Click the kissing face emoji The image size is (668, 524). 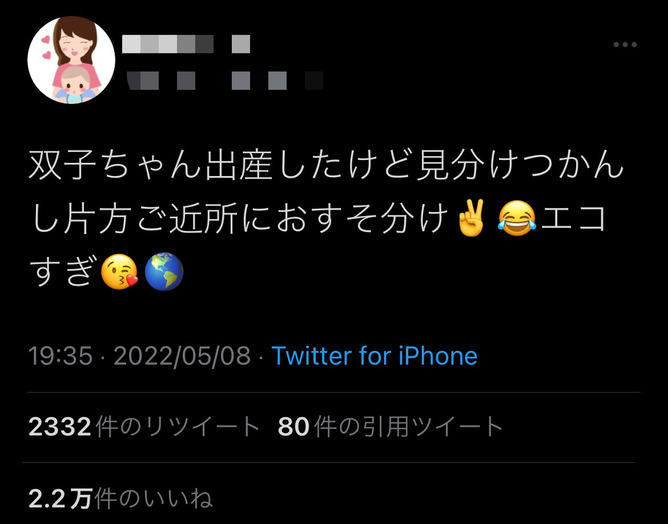(x=119, y=271)
